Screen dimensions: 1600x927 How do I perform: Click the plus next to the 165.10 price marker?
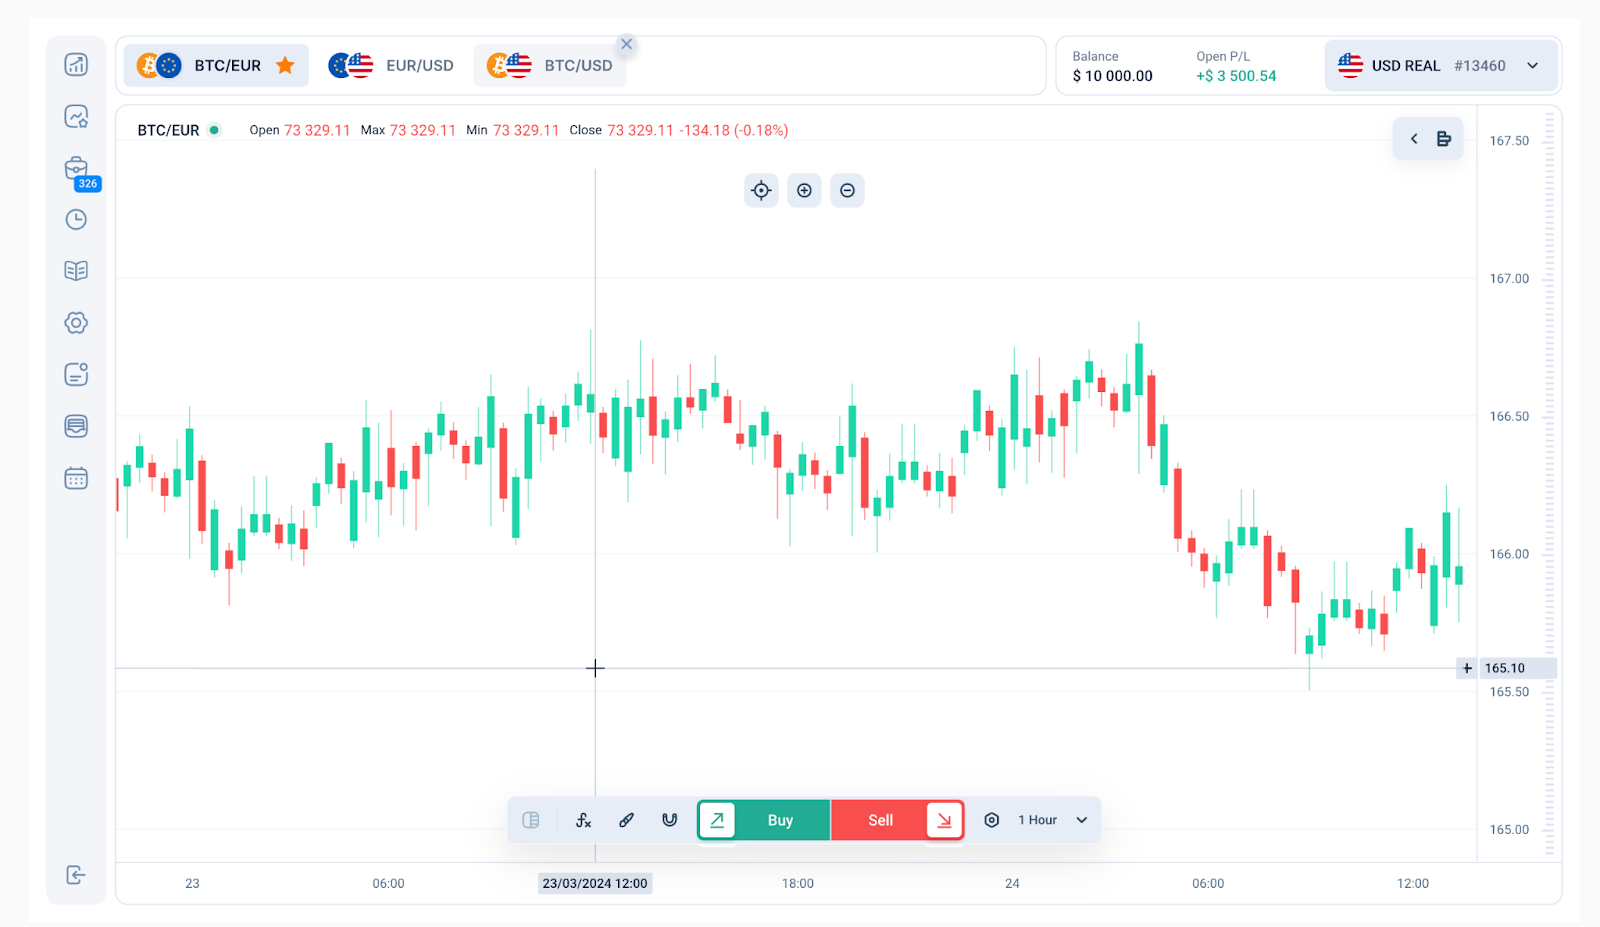[1466, 667]
